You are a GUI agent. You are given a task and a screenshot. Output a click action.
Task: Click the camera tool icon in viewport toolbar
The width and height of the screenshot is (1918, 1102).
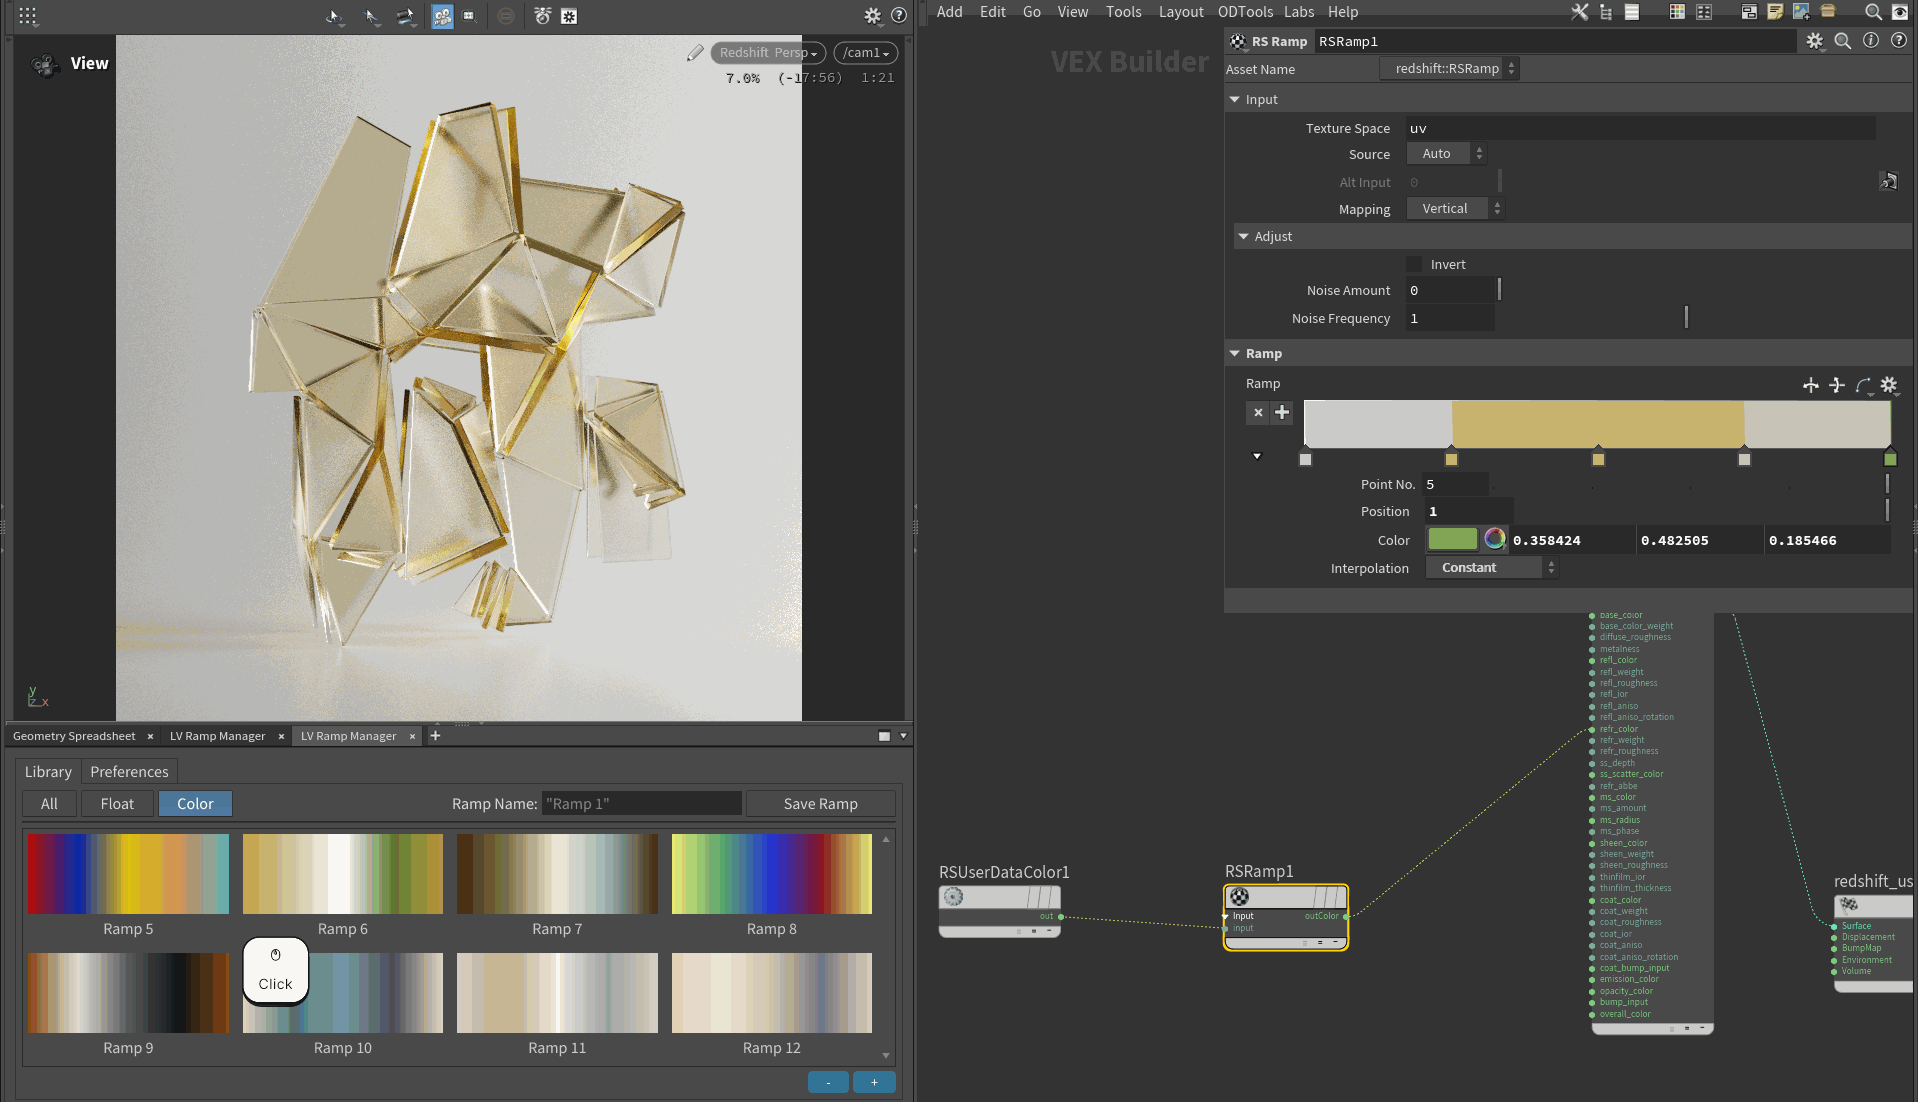point(442,16)
